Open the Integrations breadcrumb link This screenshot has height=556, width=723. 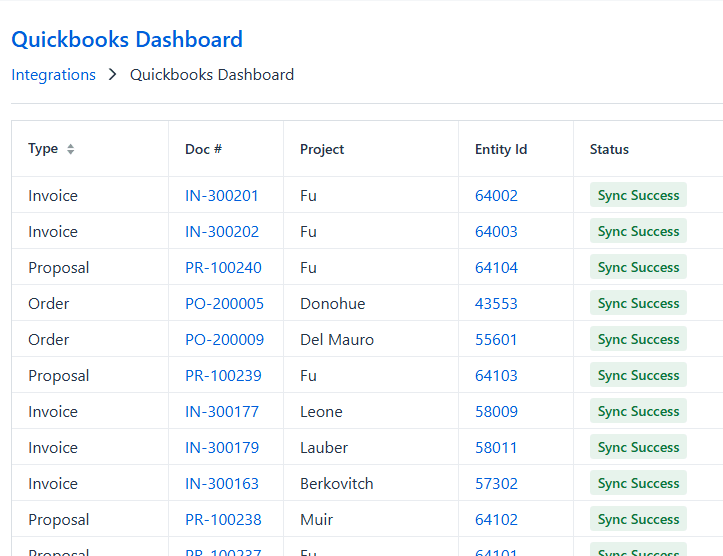53,75
